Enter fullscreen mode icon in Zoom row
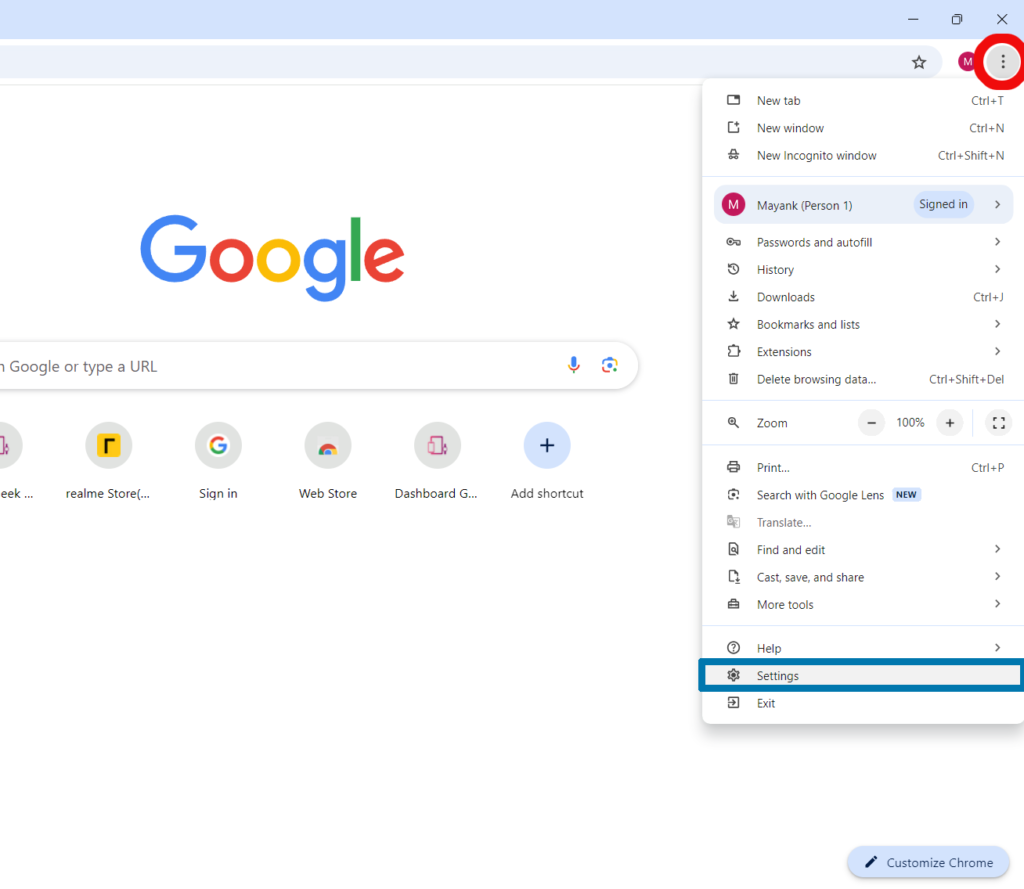The width and height of the screenshot is (1024, 889). click(x=999, y=423)
